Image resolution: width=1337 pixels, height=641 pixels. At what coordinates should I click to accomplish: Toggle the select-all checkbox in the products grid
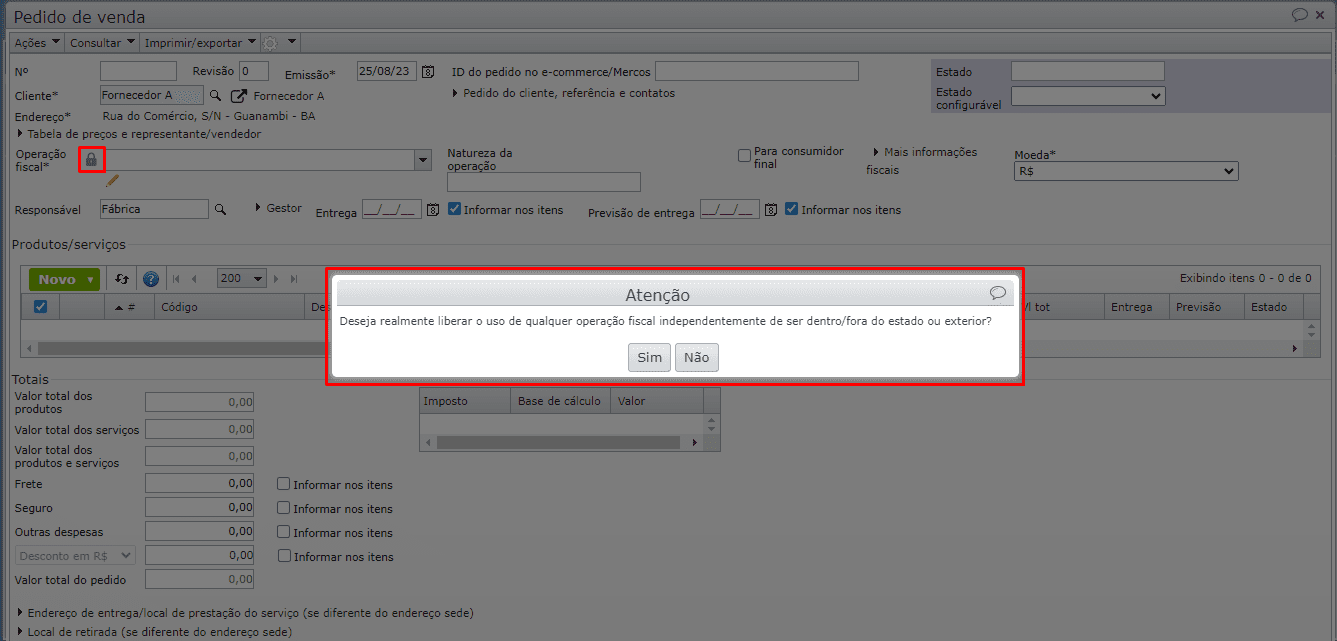click(41, 307)
